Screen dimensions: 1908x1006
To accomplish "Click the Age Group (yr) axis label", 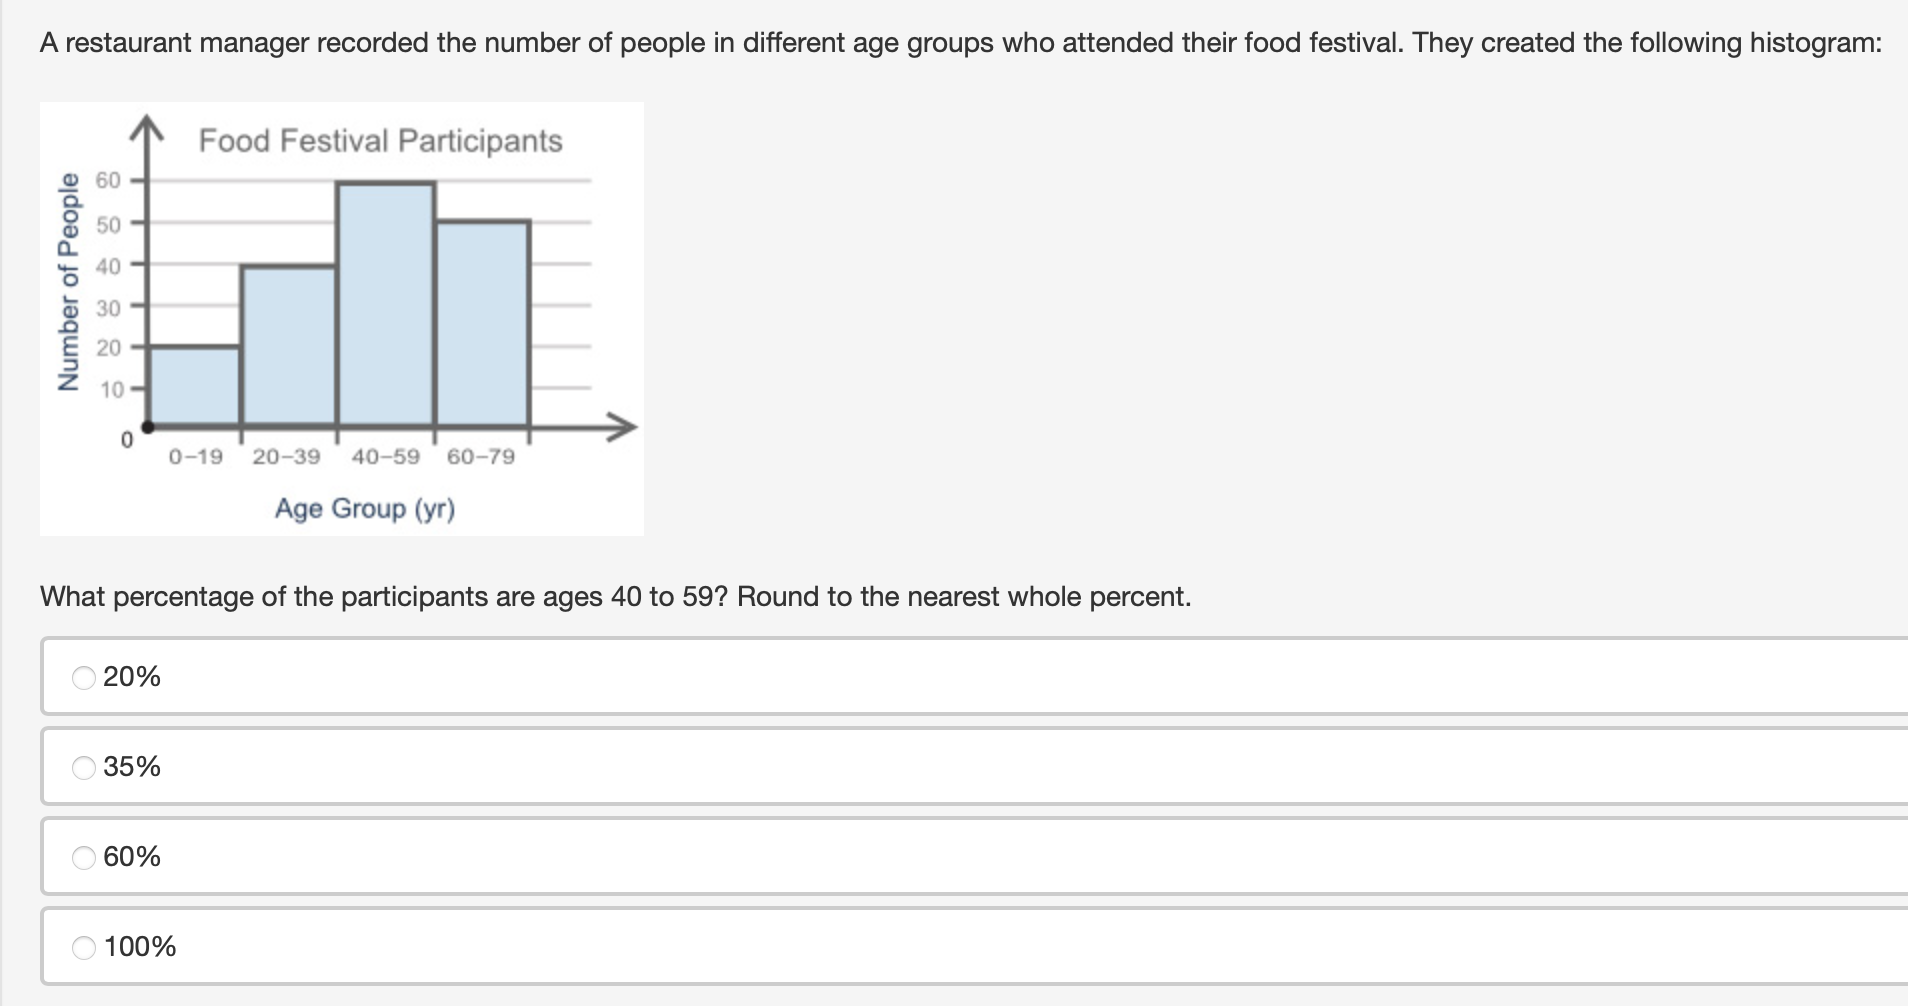I will point(366,508).
